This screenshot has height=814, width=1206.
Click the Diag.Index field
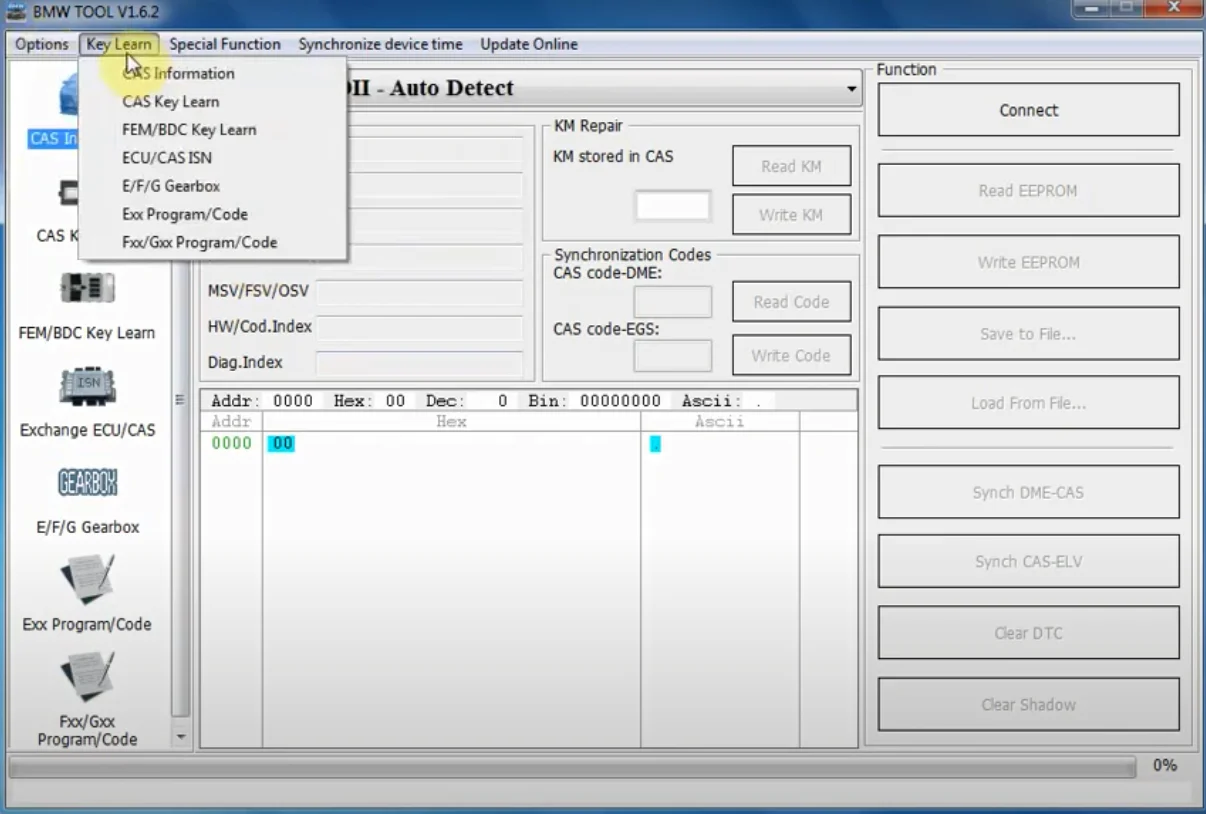419,363
